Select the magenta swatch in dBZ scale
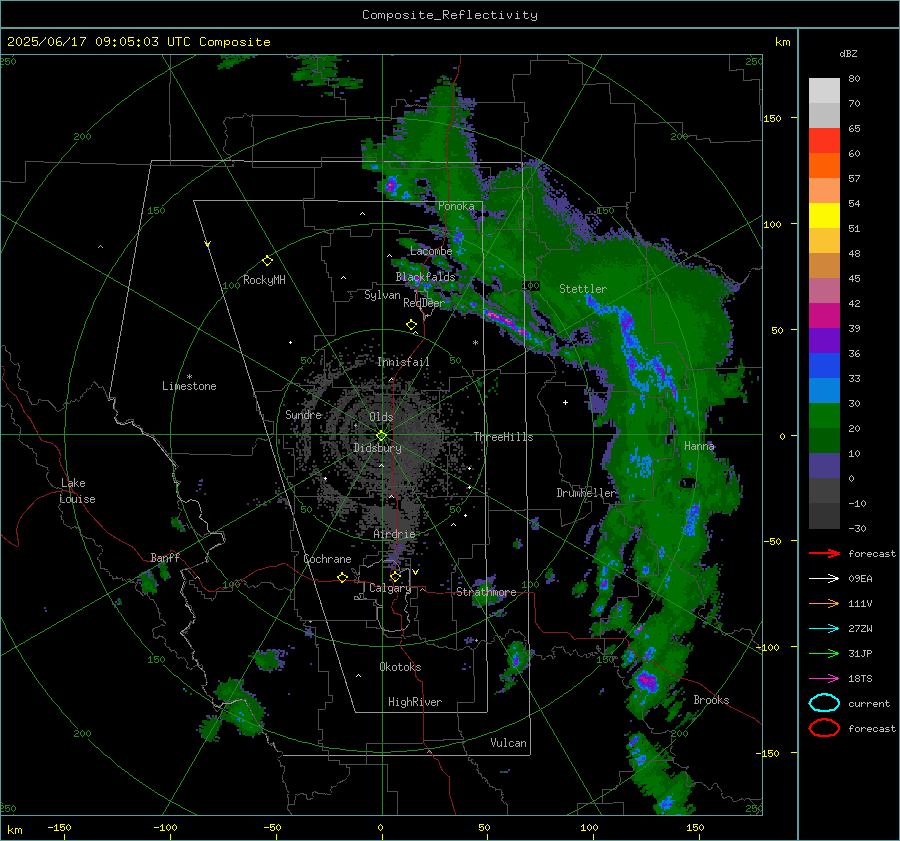The width and height of the screenshot is (900, 841). coord(824,316)
